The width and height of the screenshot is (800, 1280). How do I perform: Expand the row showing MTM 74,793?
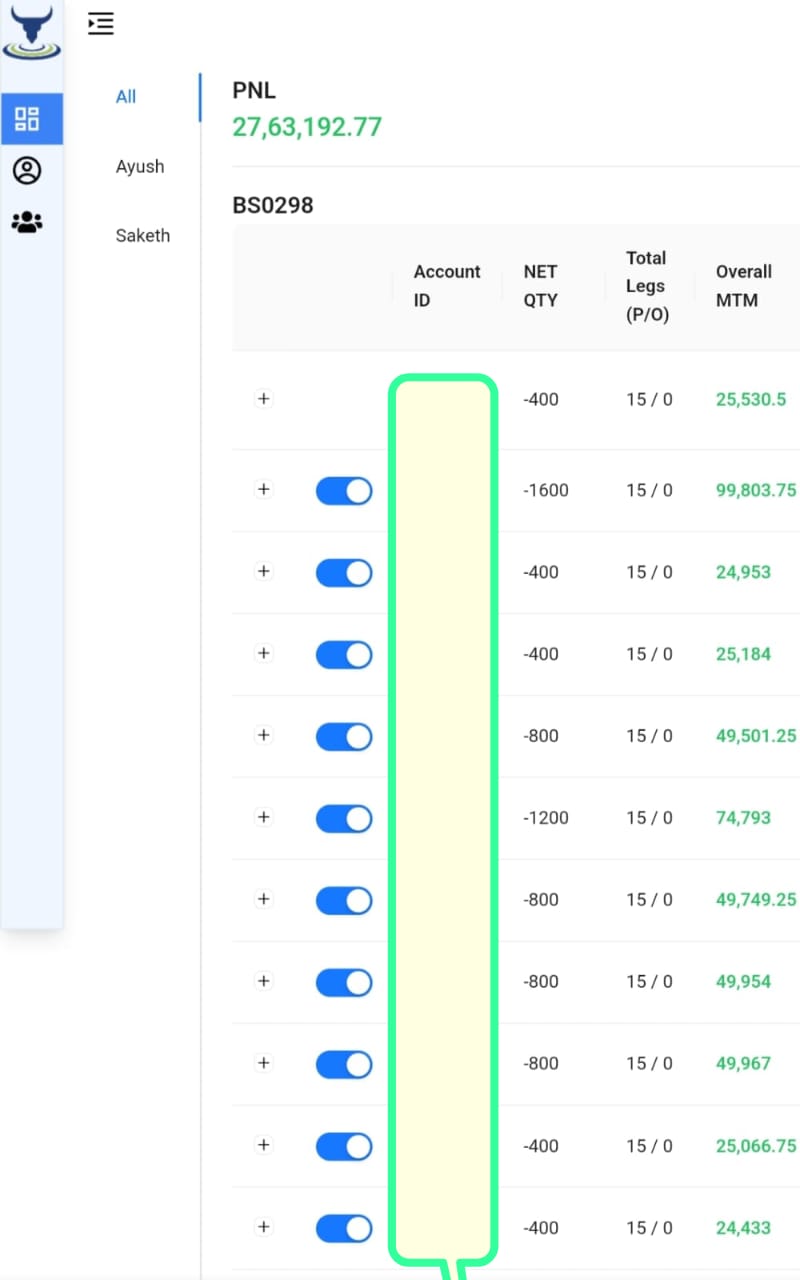click(263, 818)
